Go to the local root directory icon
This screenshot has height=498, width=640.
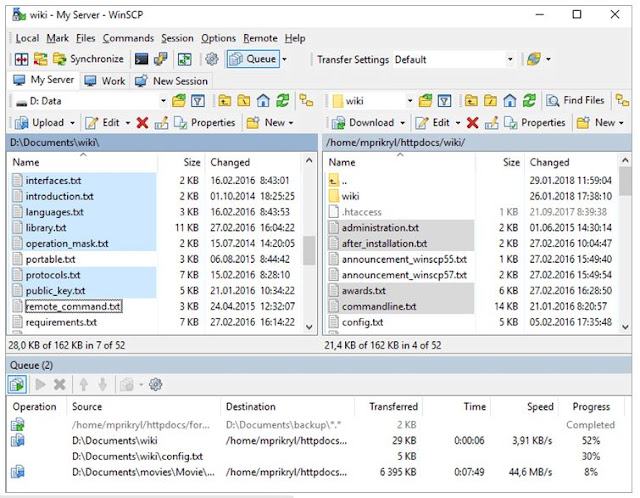[244, 100]
